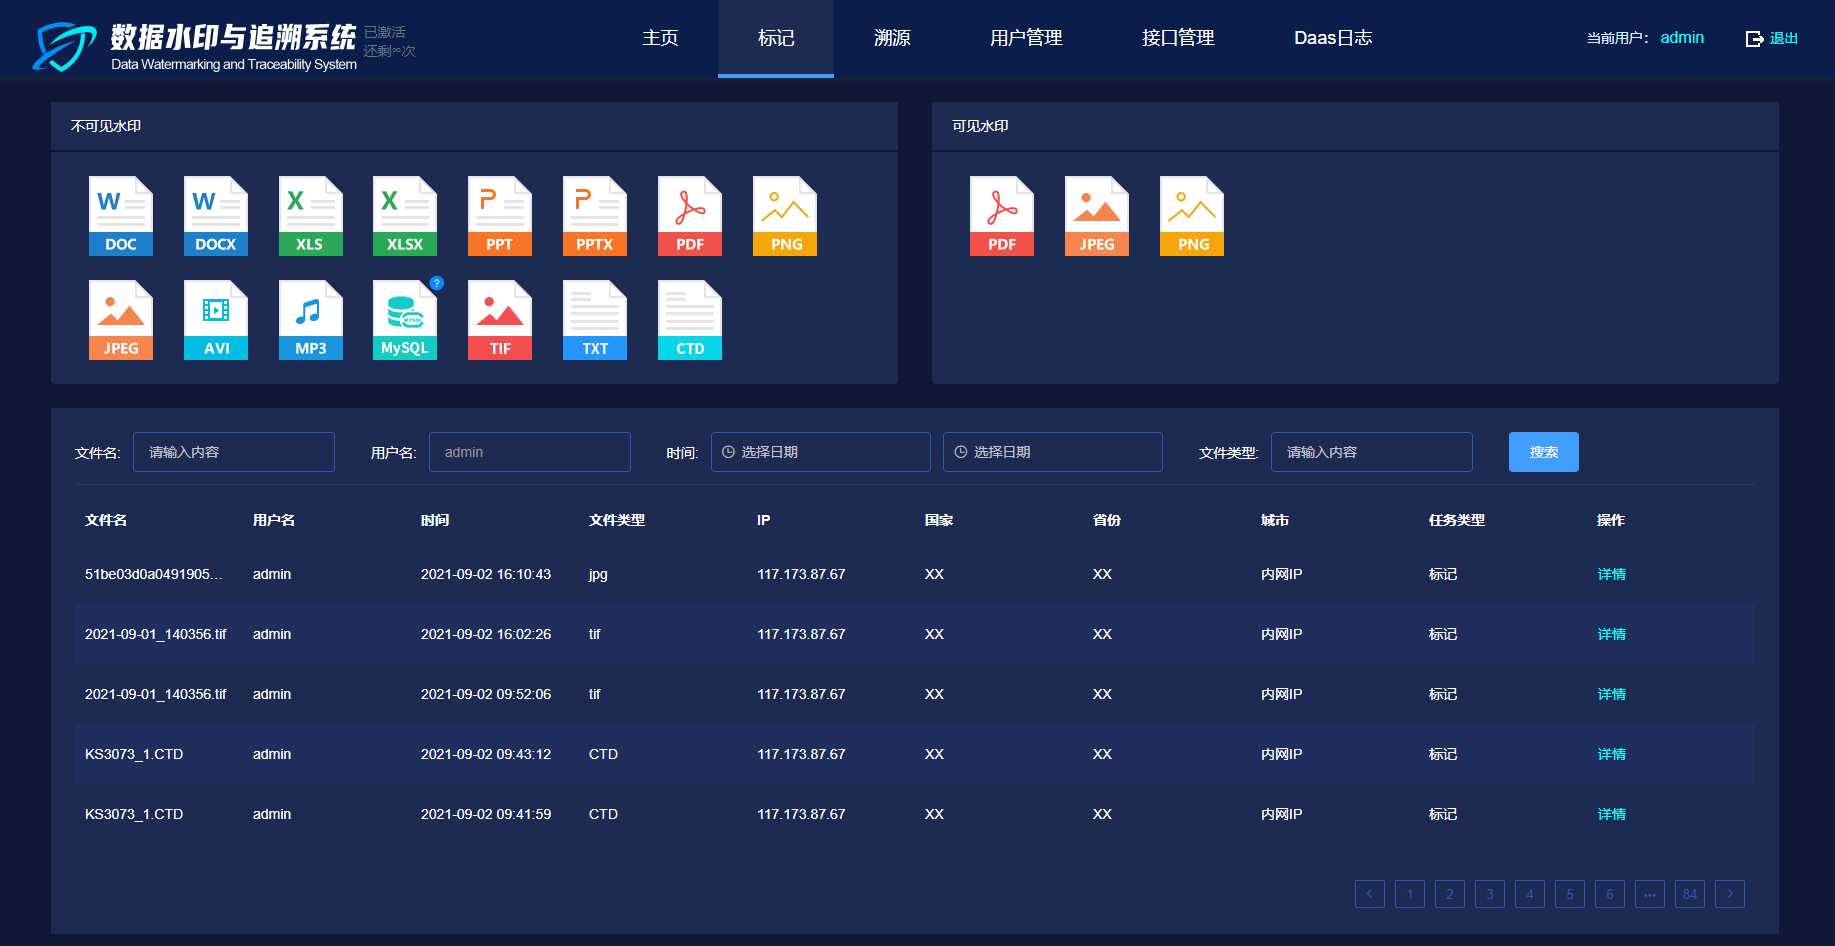Switch to the 溯源 tab
This screenshot has height=946, width=1835.
tap(891, 38)
